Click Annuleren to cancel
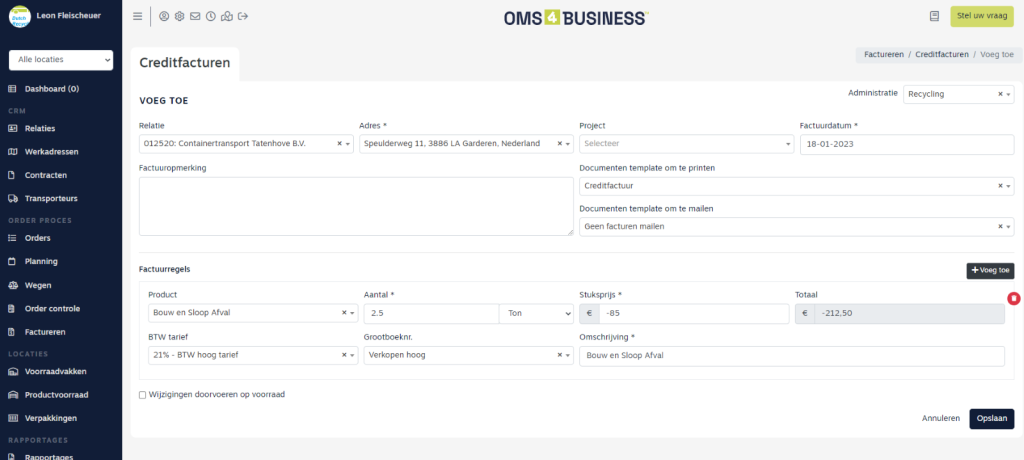The height and width of the screenshot is (460, 1024). pos(940,419)
